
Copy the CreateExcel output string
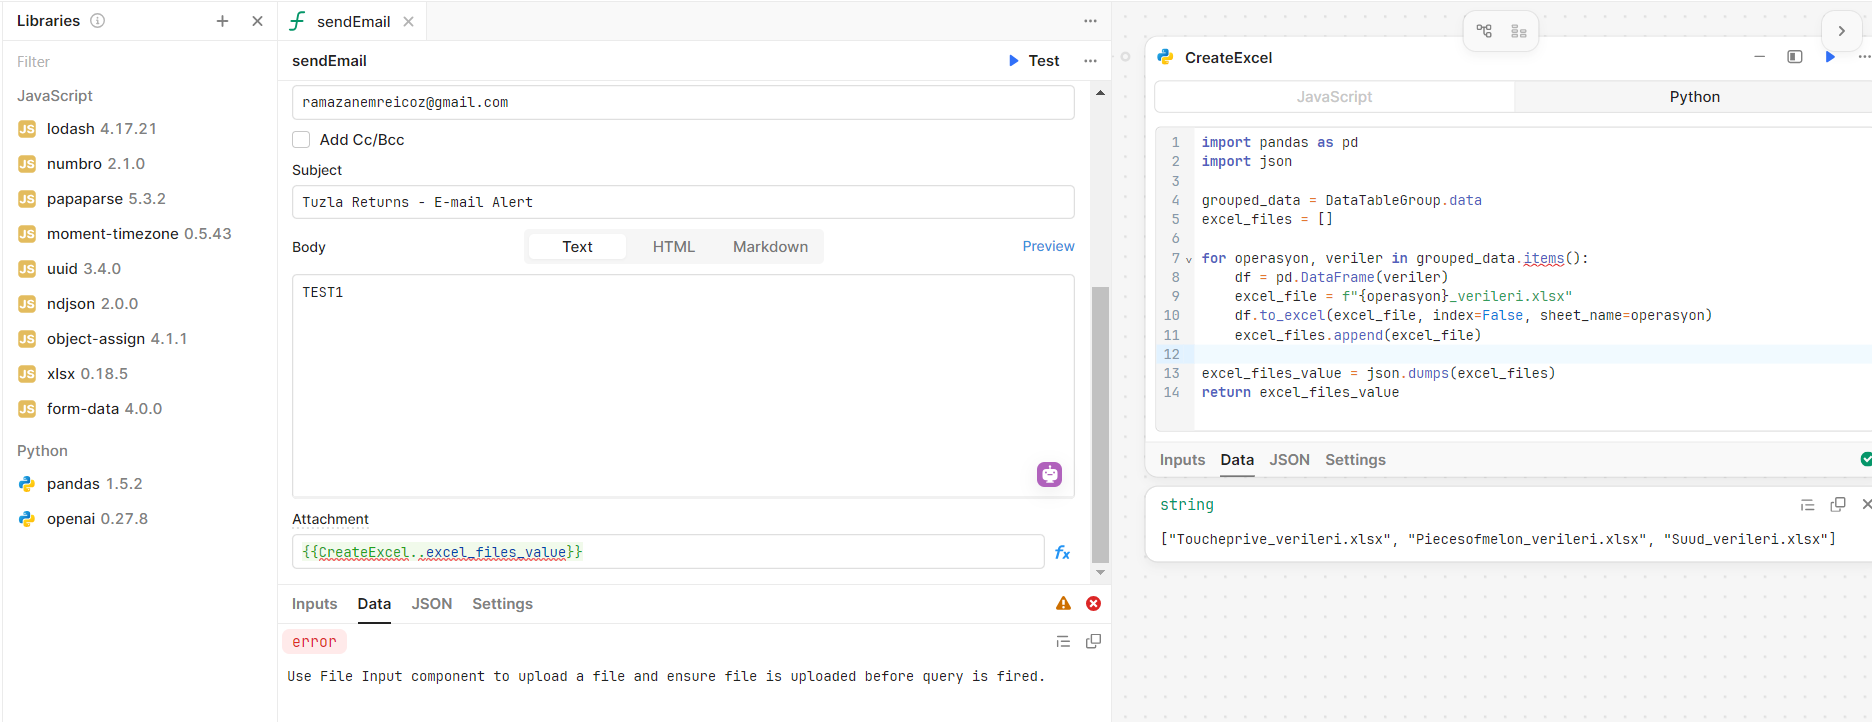pyautogui.click(x=1837, y=505)
